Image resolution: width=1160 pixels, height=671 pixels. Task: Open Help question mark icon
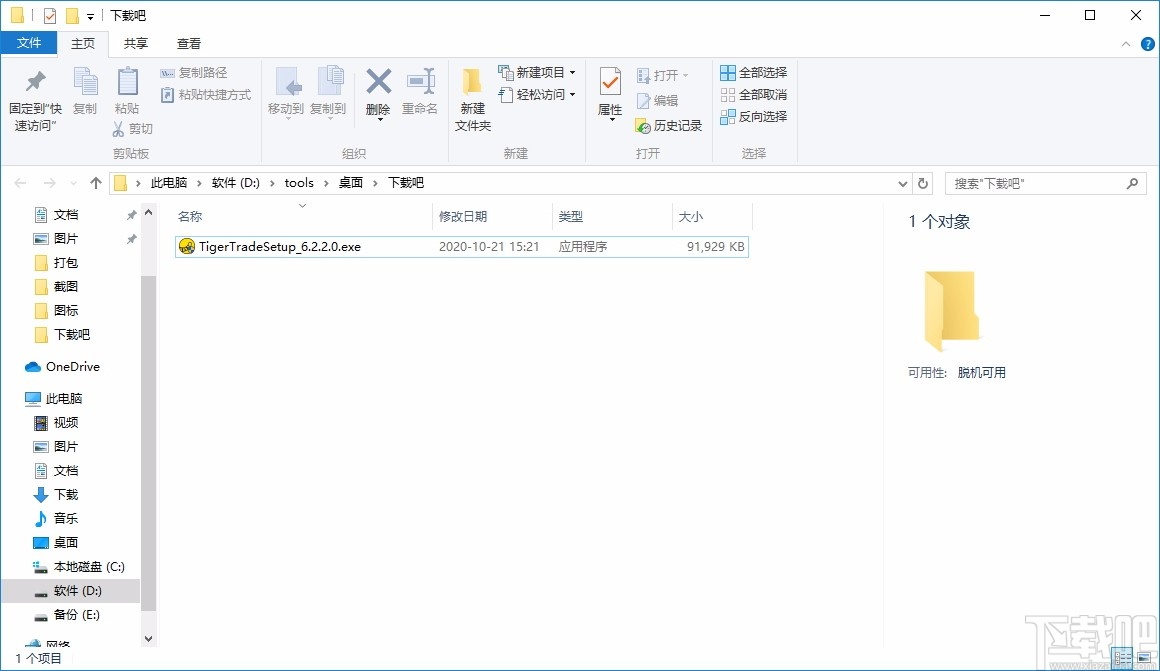(x=1147, y=44)
